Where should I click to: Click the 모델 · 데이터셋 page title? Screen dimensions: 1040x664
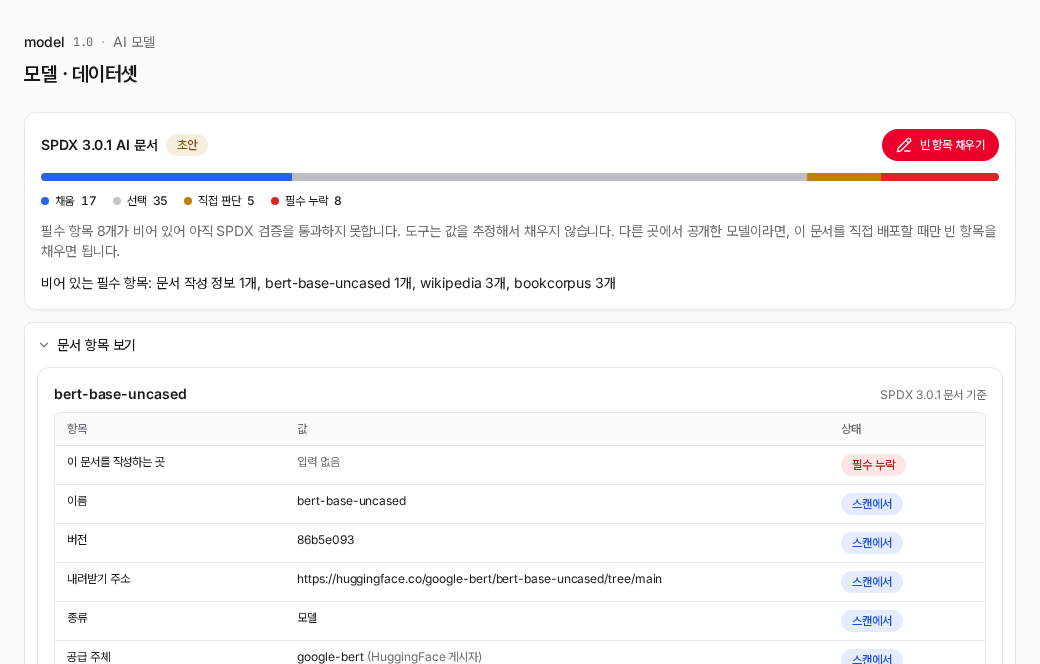point(80,74)
